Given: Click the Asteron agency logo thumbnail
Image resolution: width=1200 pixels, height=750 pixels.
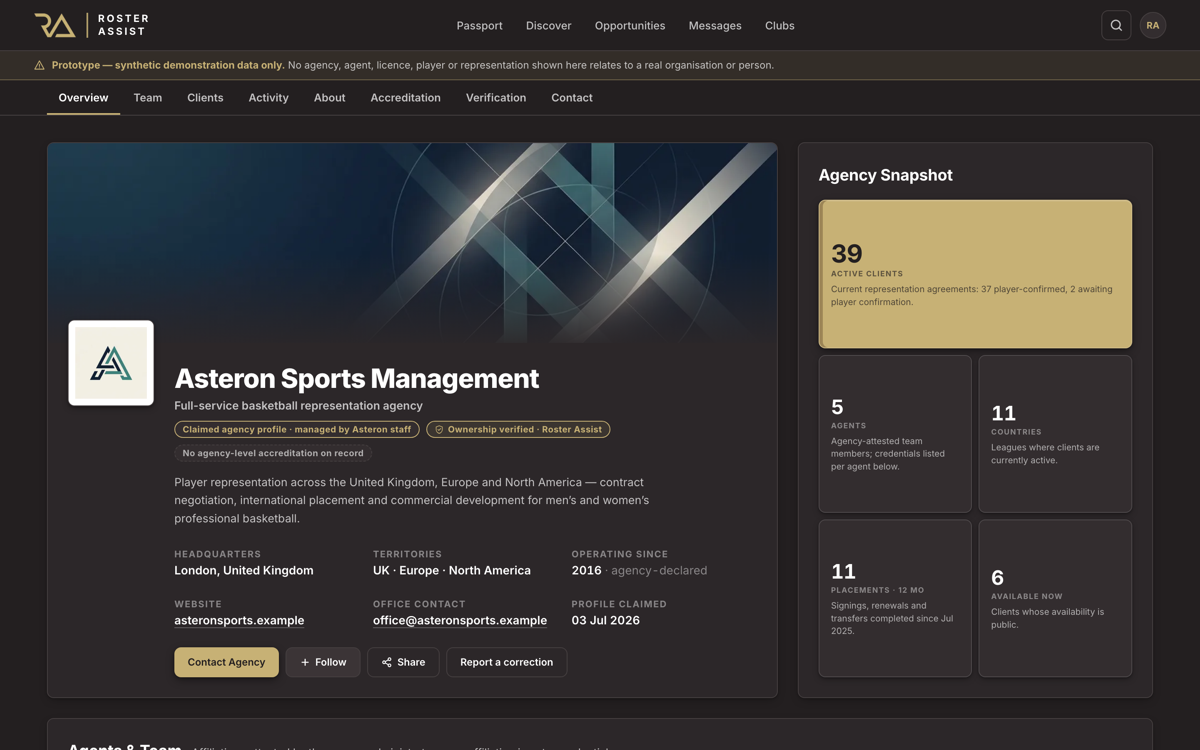Looking at the screenshot, I should point(111,363).
